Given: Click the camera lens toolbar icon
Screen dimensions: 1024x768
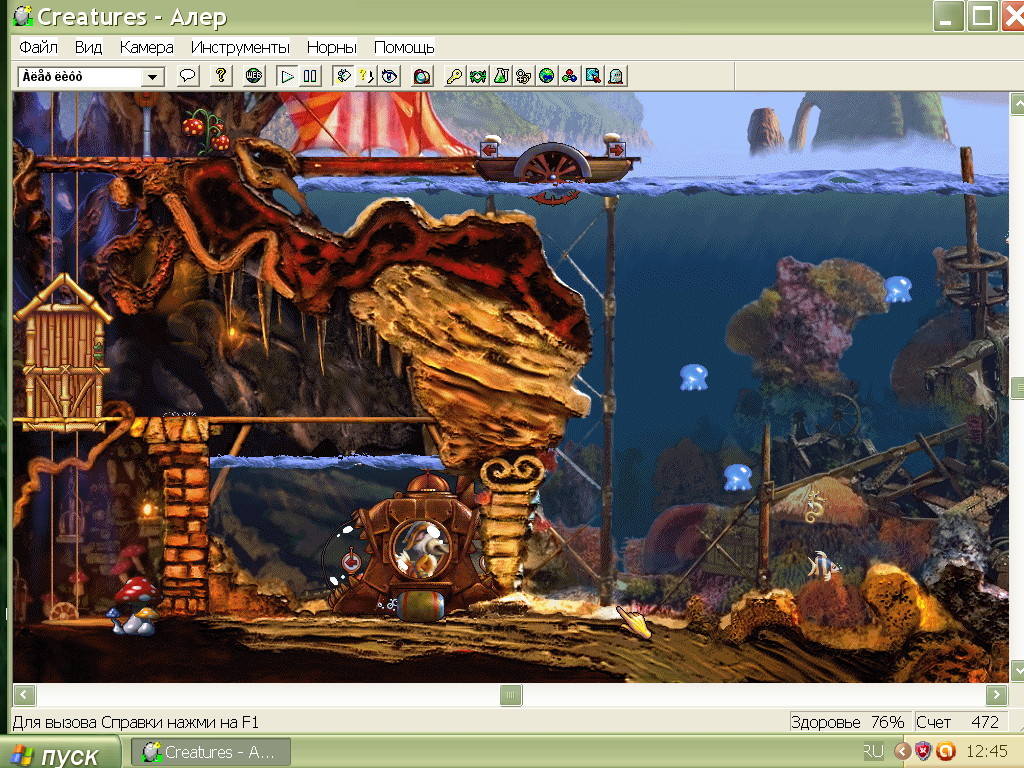Looking at the screenshot, I should coord(422,76).
